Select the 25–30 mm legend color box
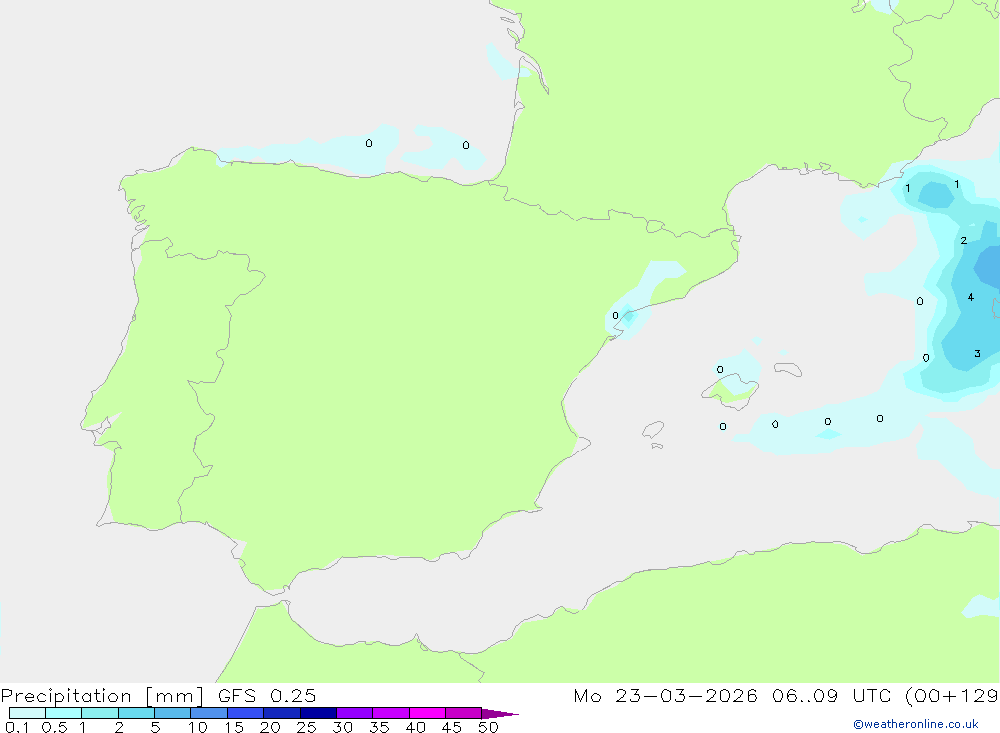The height and width of the screenshot is (733, 1000). tap(318, 713)
